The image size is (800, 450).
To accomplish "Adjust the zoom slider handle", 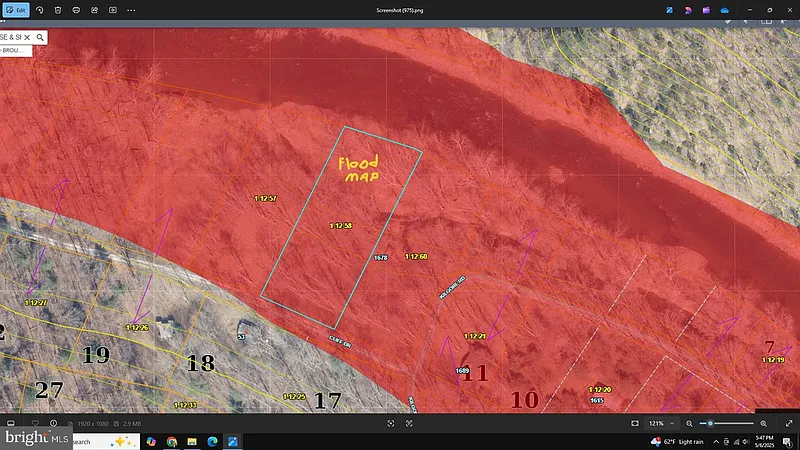I will point(710,423).
